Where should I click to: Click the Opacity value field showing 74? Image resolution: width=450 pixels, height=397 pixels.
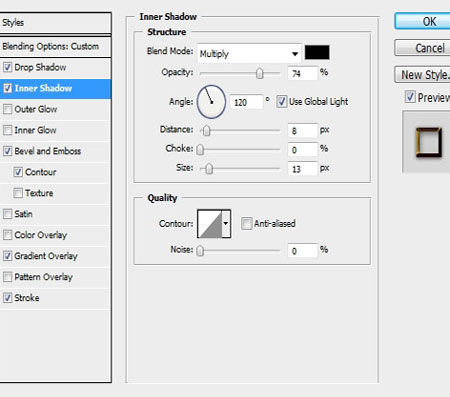[x=303, y=73]
